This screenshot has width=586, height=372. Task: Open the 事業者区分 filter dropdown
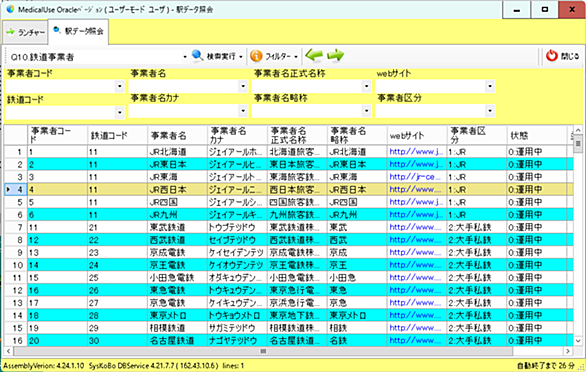tap(490, 111)
